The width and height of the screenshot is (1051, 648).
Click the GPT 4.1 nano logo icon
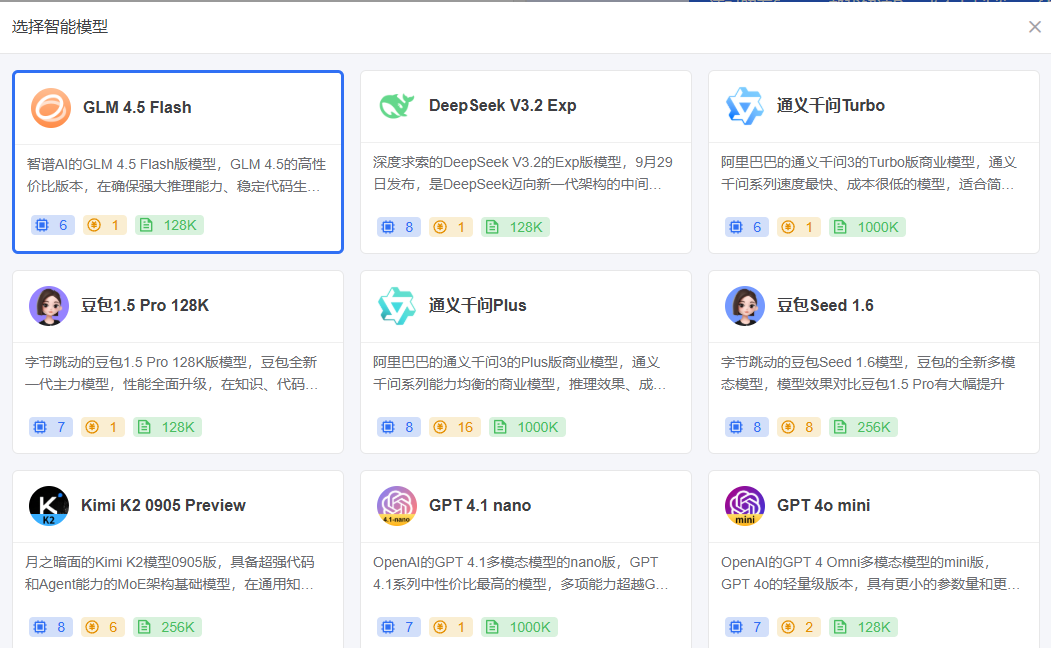tap(397, 506)
